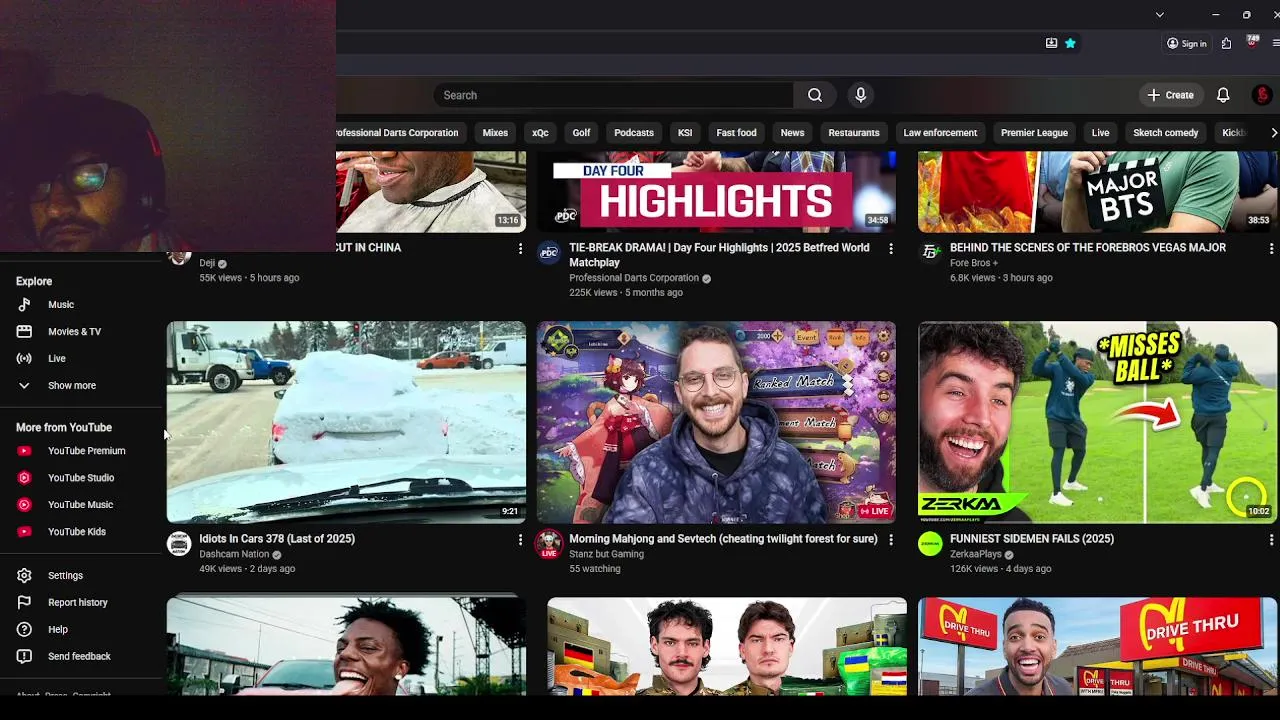Open options menu for Tie-Break Drama video
The height and width of the screenshot is (720, 1280).
point(890,249)
